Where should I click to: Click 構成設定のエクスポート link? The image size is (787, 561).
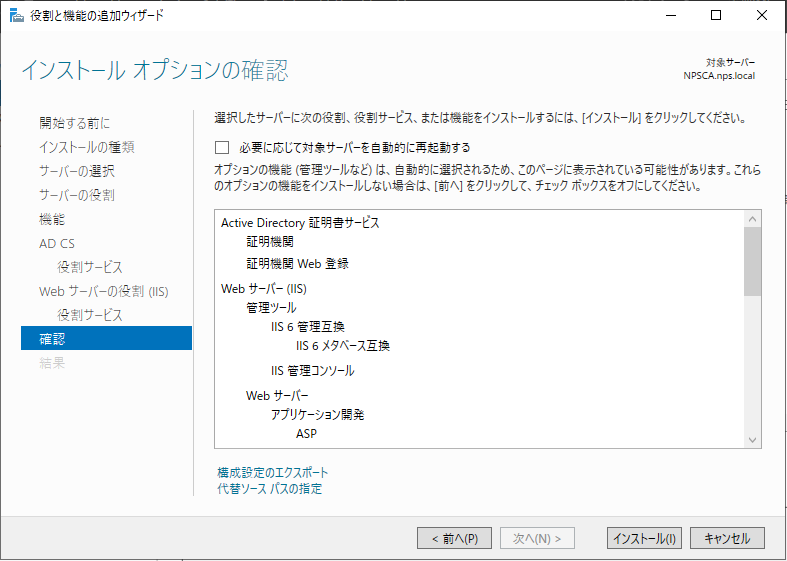coord(273,472)
